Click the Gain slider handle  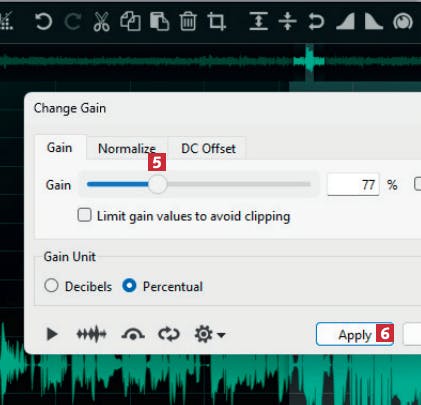coord(157,184)
